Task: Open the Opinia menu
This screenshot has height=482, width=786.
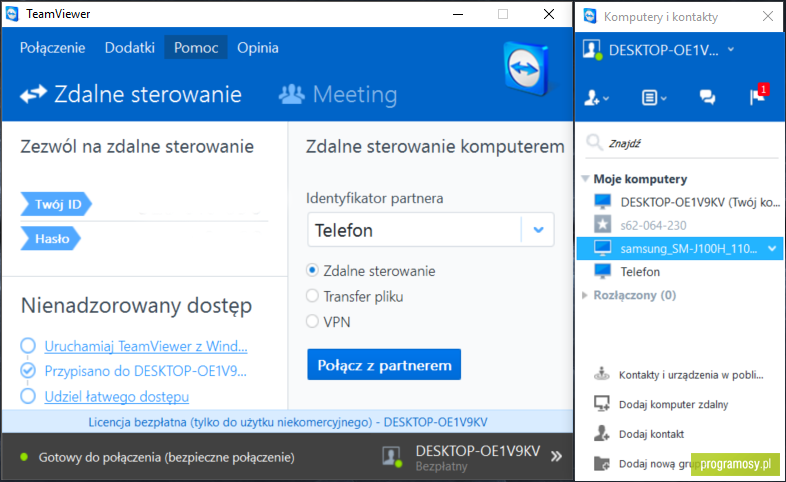Action: (258, 48)
